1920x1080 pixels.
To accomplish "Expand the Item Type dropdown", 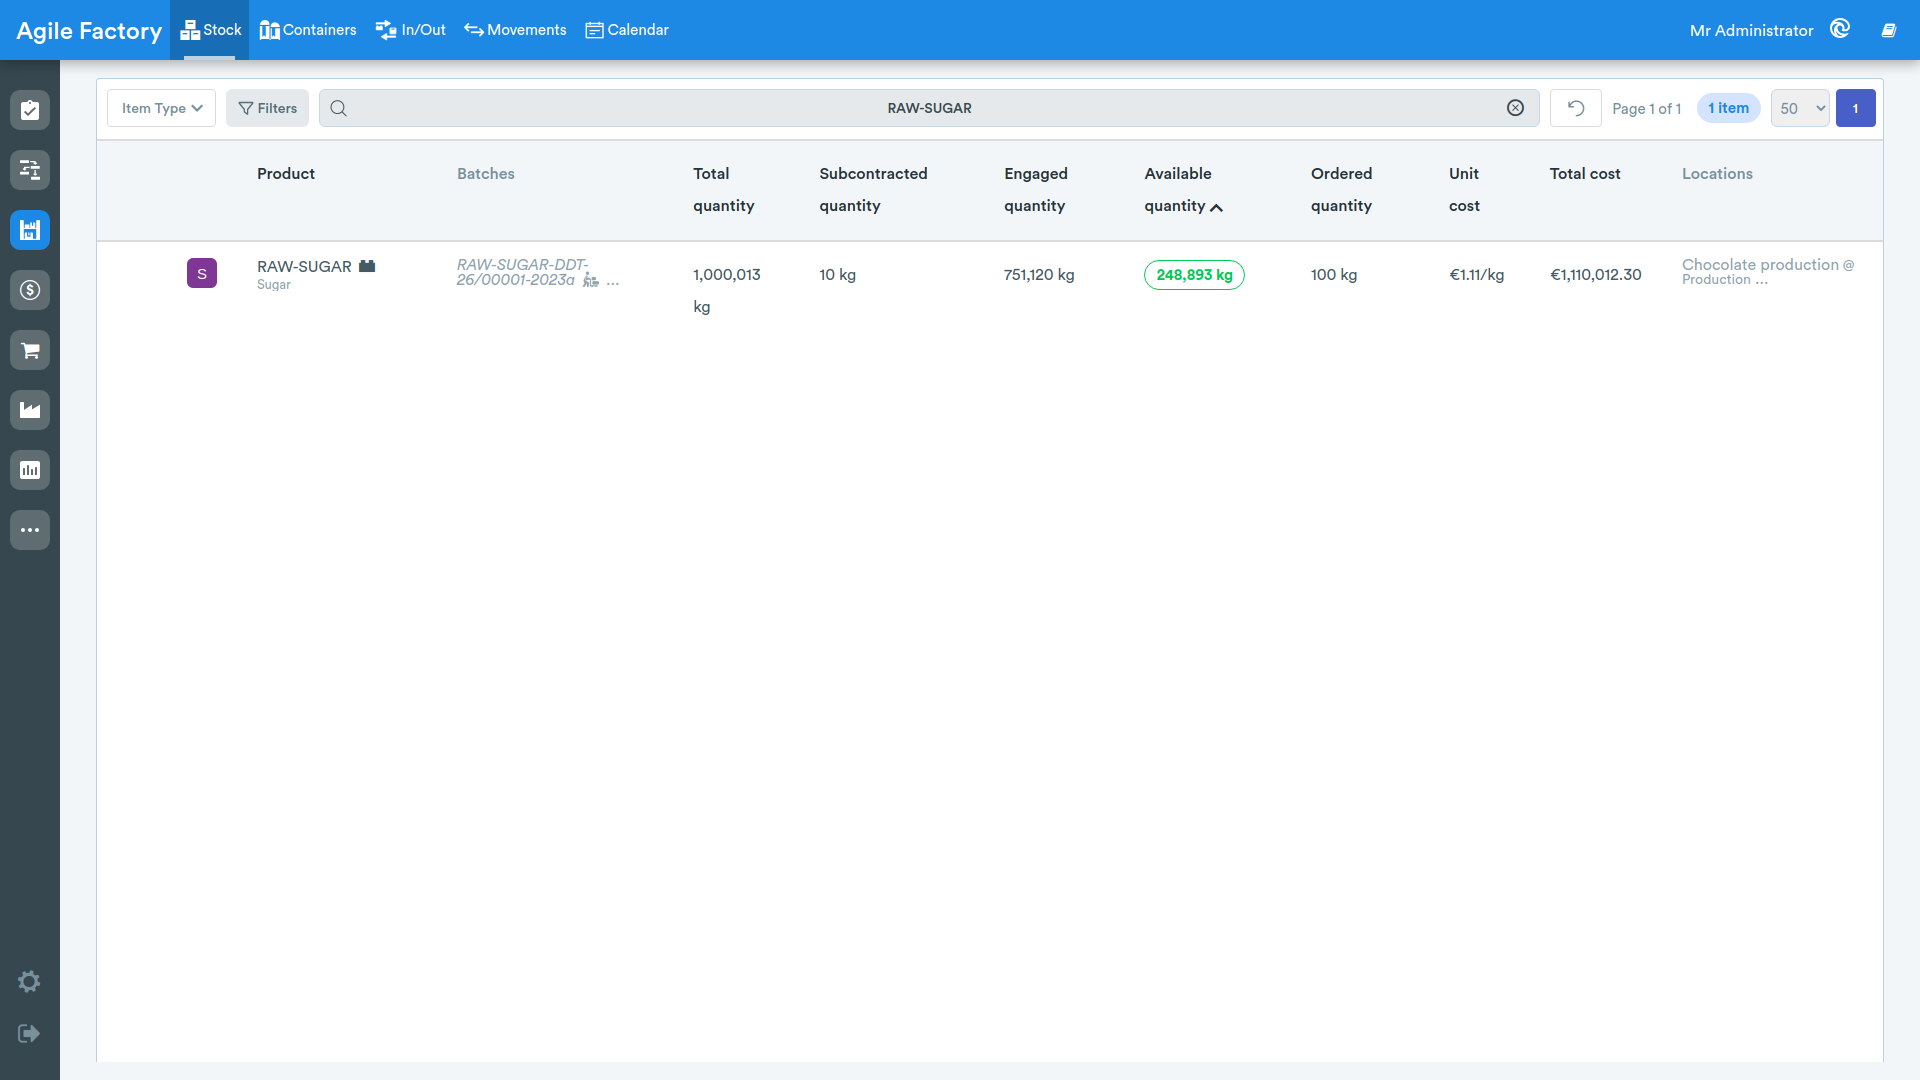I will coord(162,108).
